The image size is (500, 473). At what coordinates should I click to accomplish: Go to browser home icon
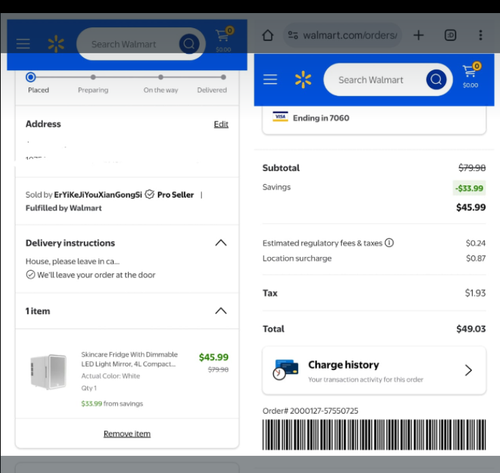click(x=268, y=35)
